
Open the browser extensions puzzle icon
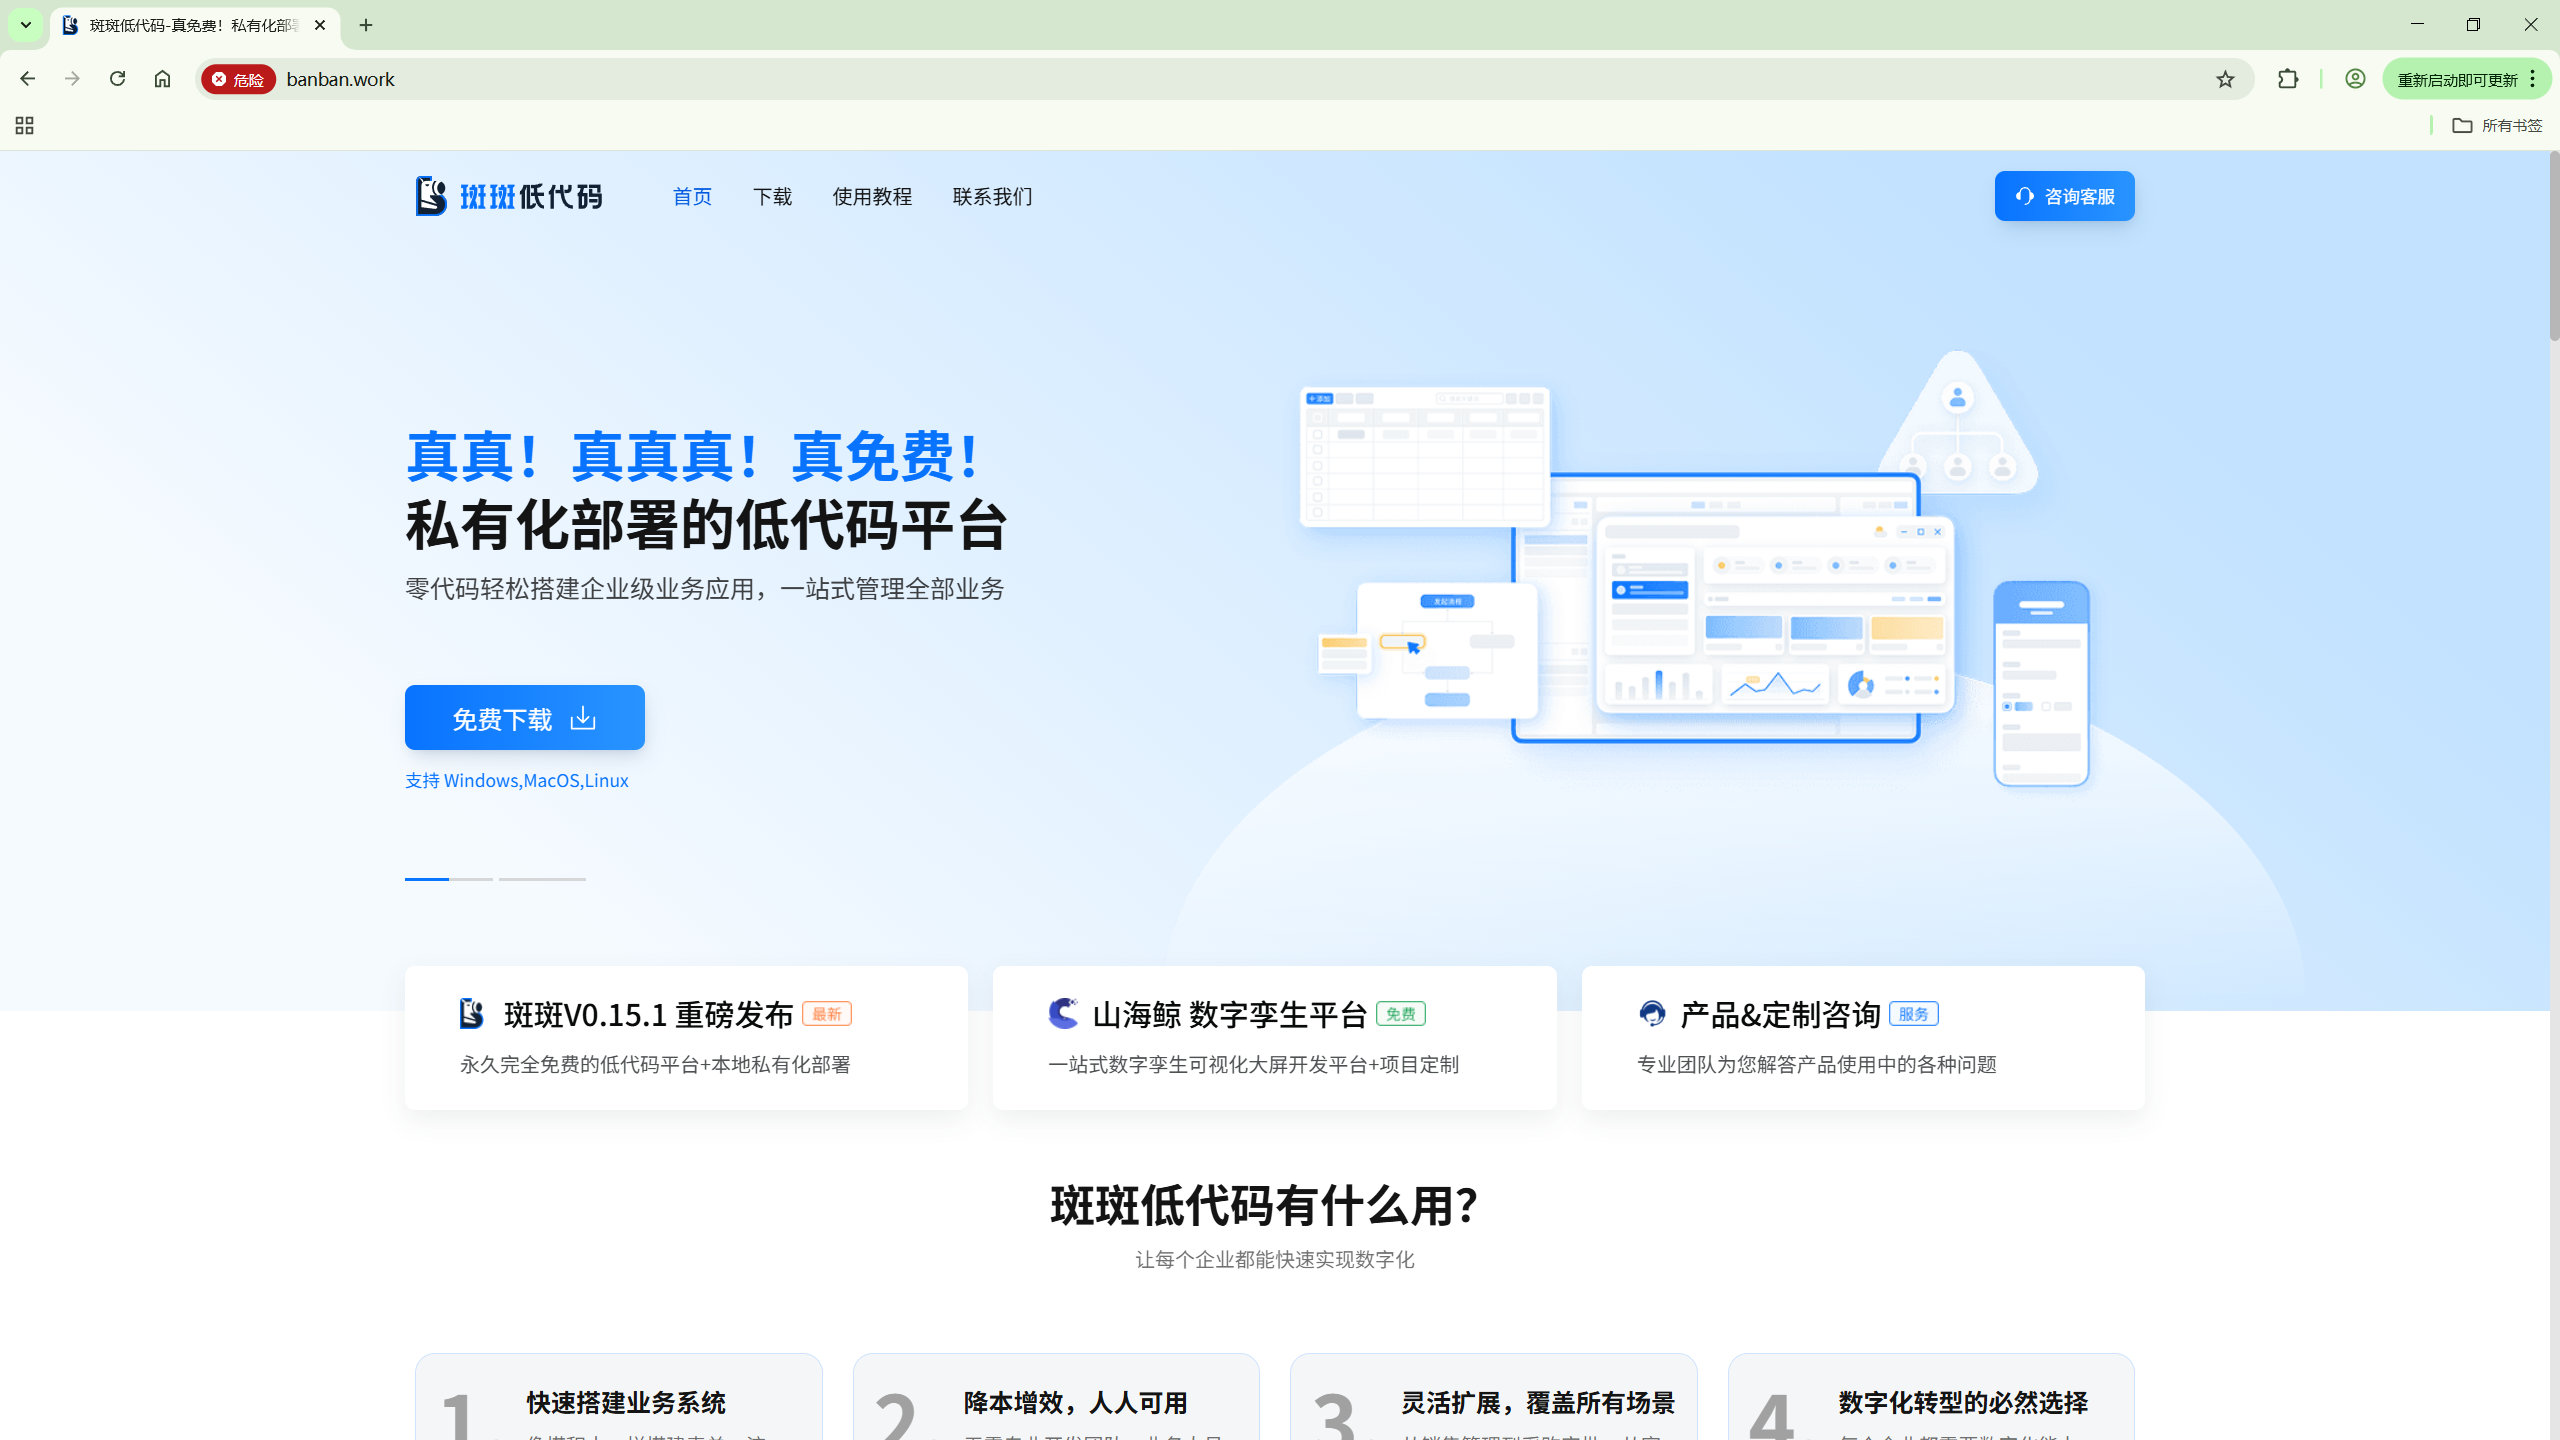click(x=2288, y=79)
